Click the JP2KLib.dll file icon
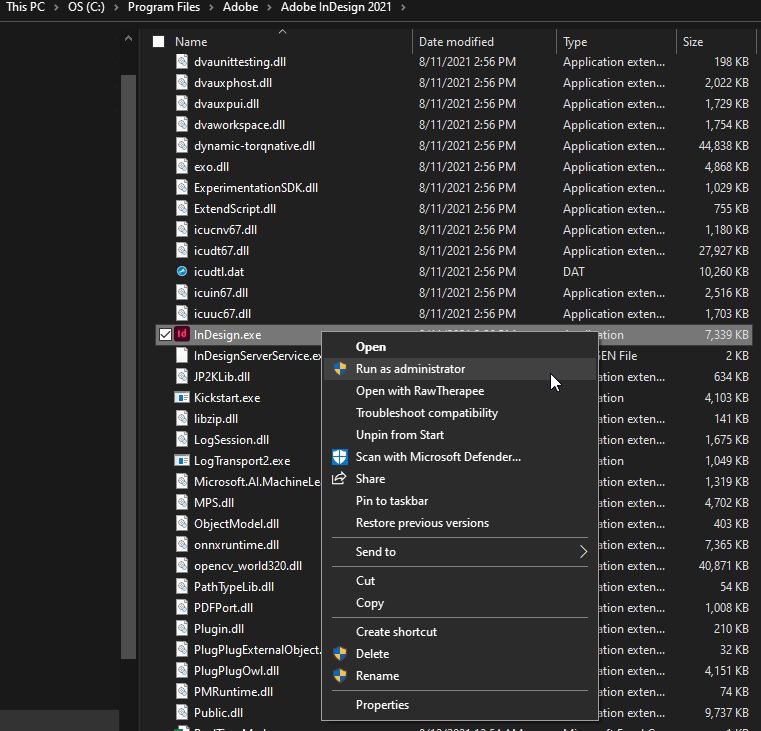The width and height of the screenshot is (761, 731). [182, 376]
